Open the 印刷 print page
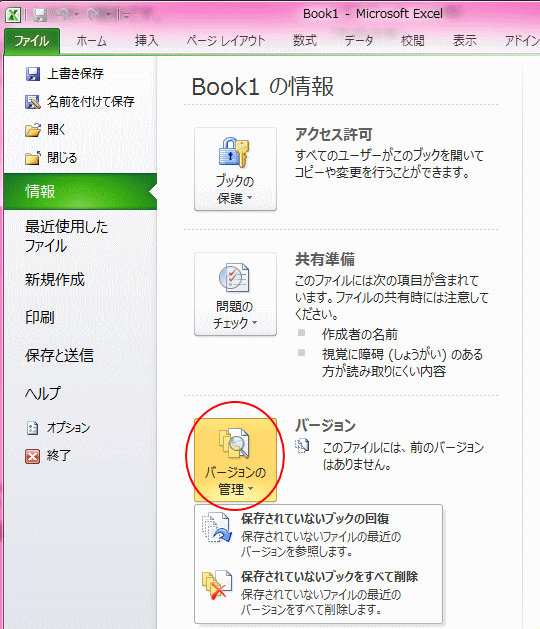The width and height of the screenshot is (540, 629). pyautogui.click(x=40, y=317)
